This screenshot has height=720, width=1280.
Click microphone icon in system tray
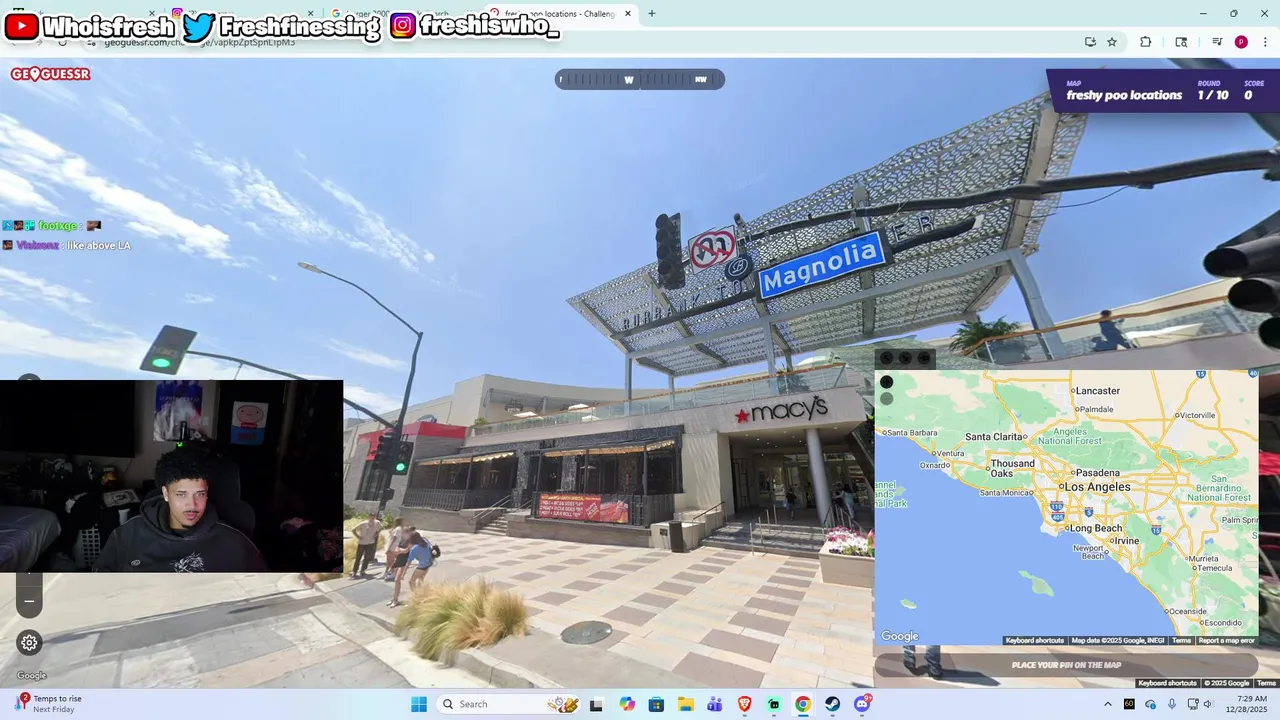[x=1172, y=704]
